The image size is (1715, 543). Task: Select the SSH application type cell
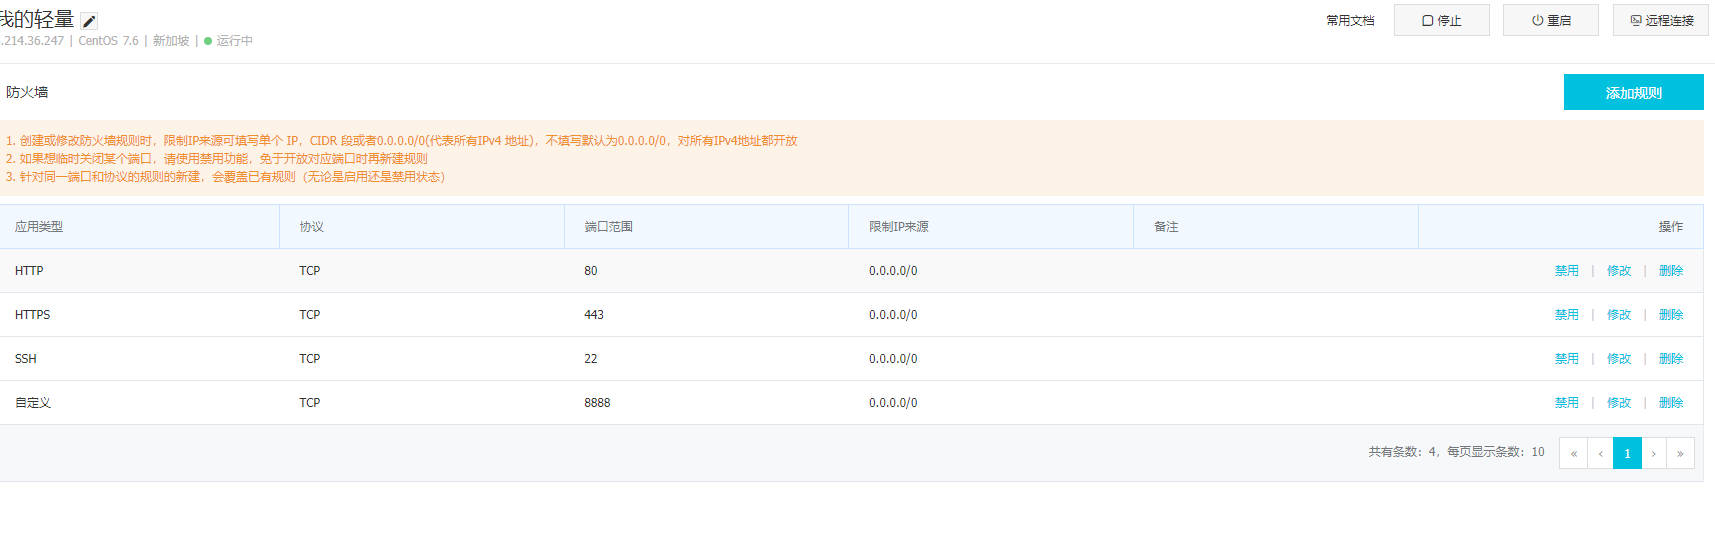25,358
